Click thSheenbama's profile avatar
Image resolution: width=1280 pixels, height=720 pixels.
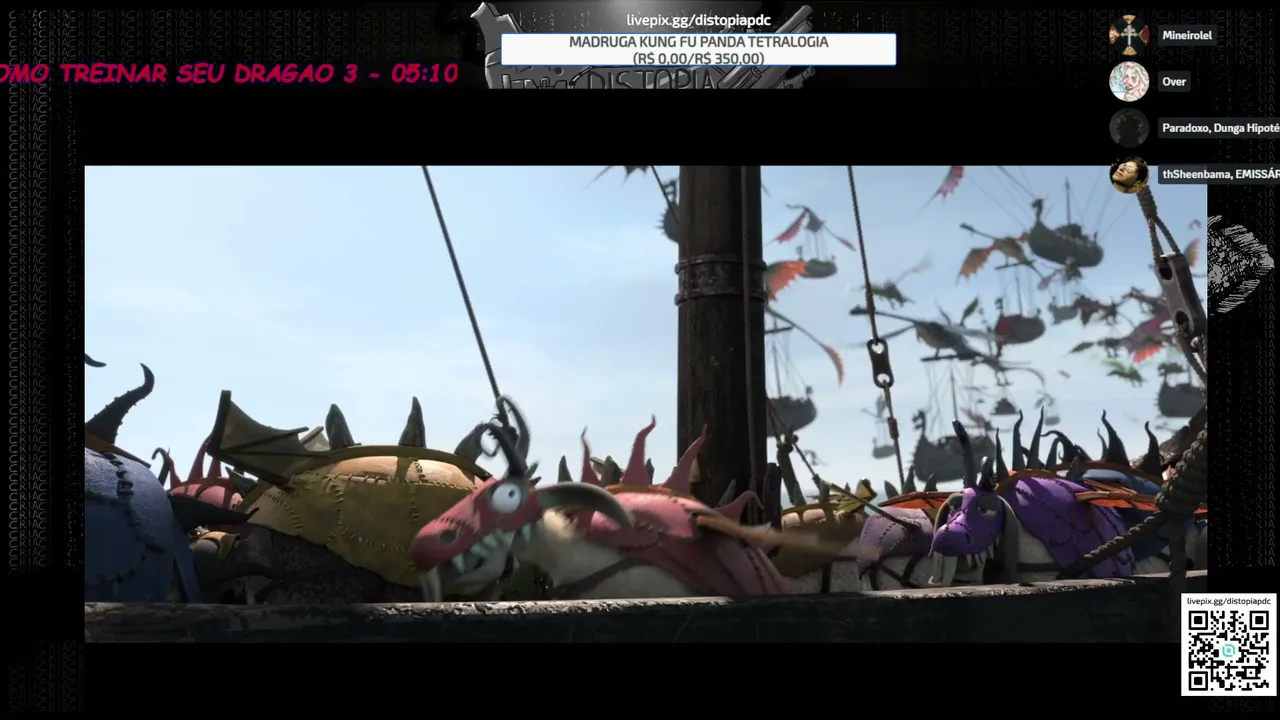[1129, 174]
